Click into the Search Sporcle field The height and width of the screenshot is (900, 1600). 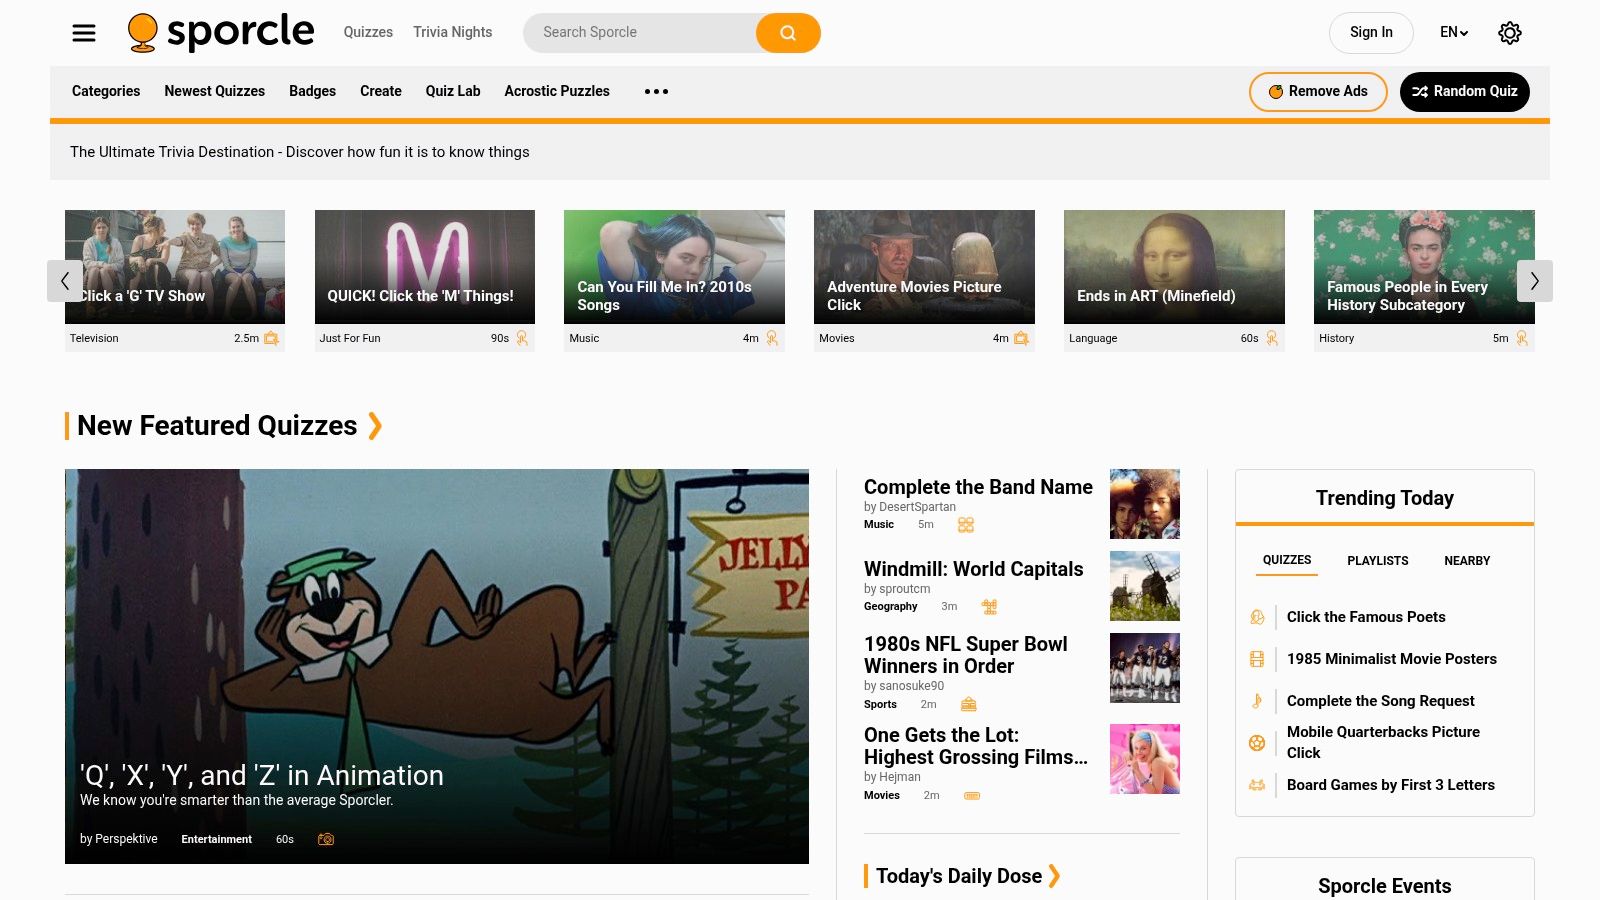click(640, 33)
